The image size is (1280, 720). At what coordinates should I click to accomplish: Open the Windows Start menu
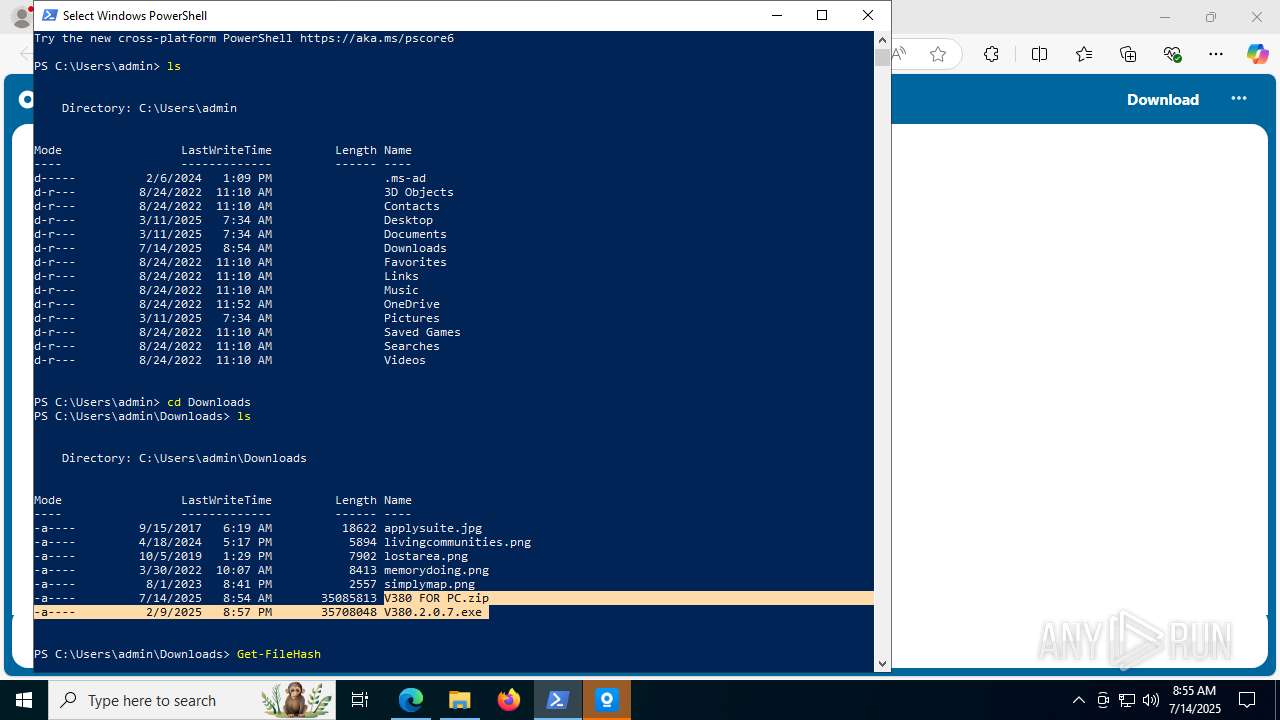24,700
